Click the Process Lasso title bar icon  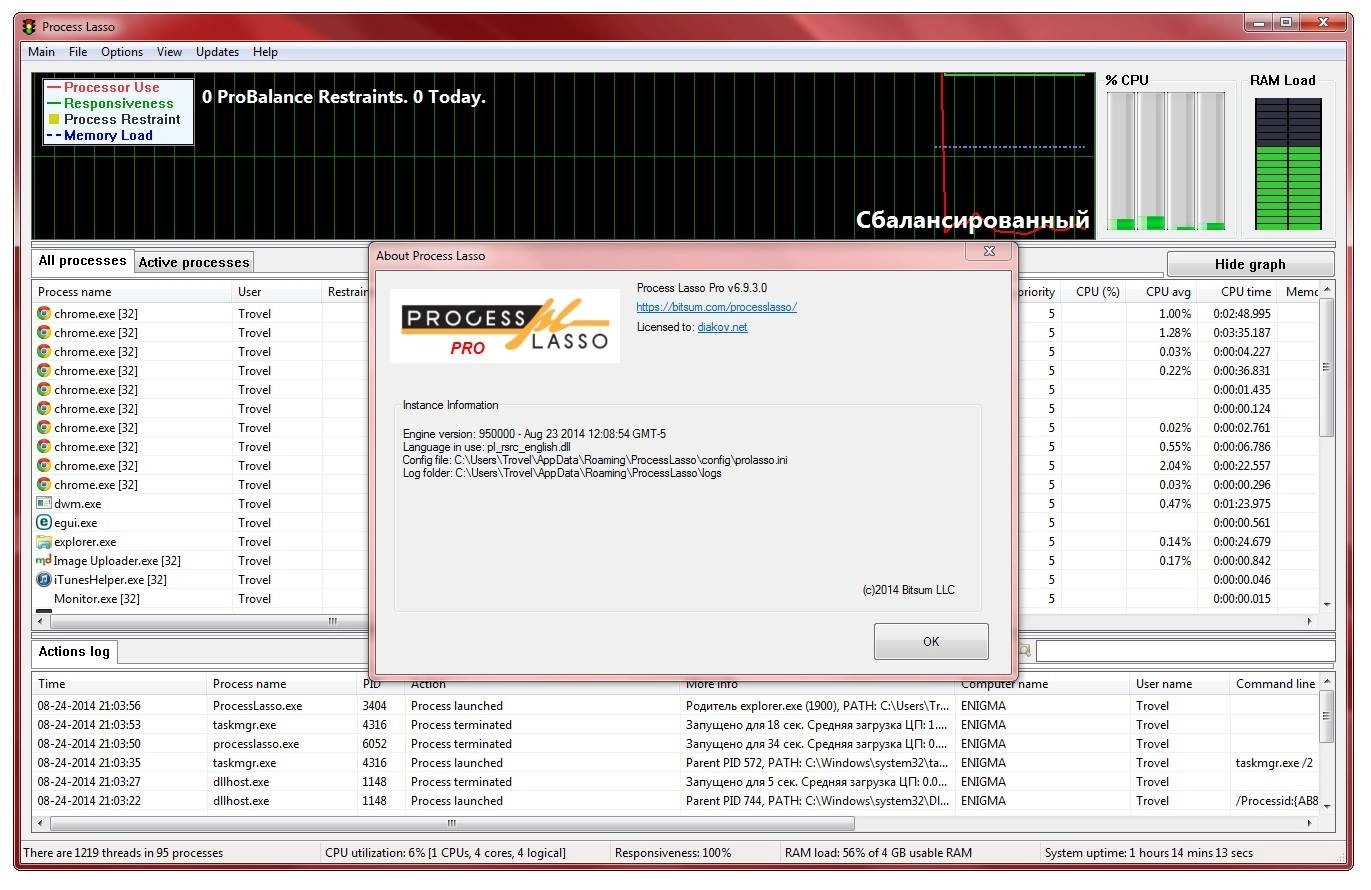[x=28, y=26]
